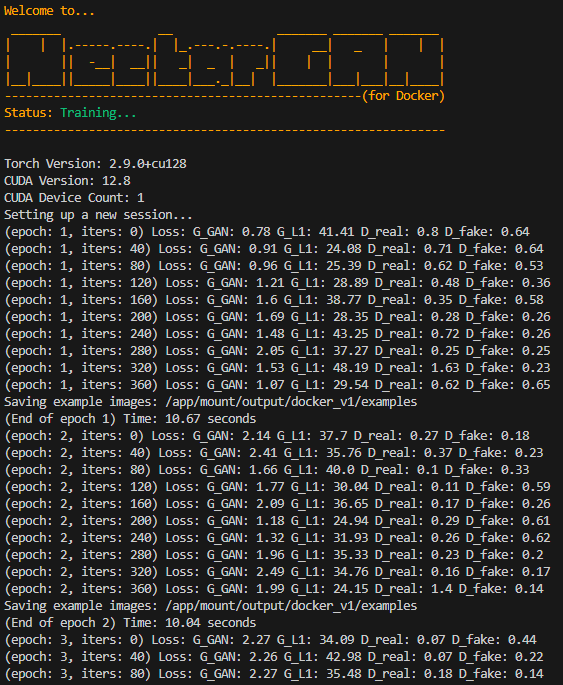Click the 'Welcome to...' text line
Screen dimensions: 563x685
(49, 10)
